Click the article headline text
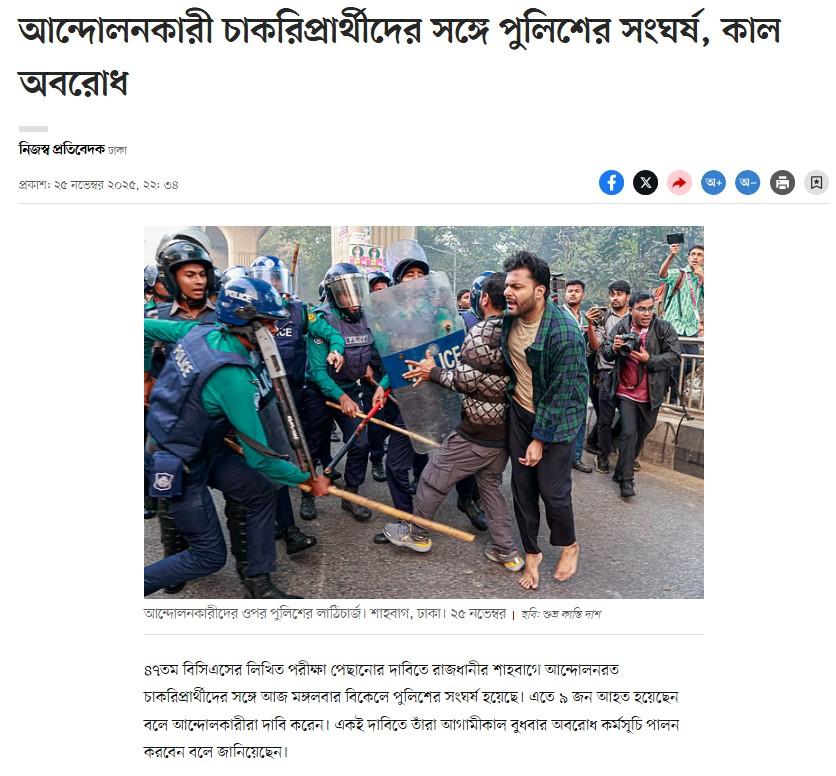Screen dimensions: 836x776 [399, 57]
